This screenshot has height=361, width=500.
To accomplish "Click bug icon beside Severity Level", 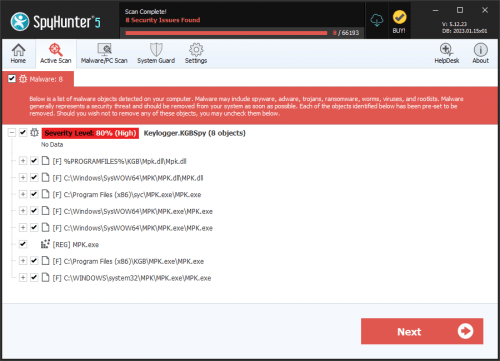I will click(x=34, y=132).
